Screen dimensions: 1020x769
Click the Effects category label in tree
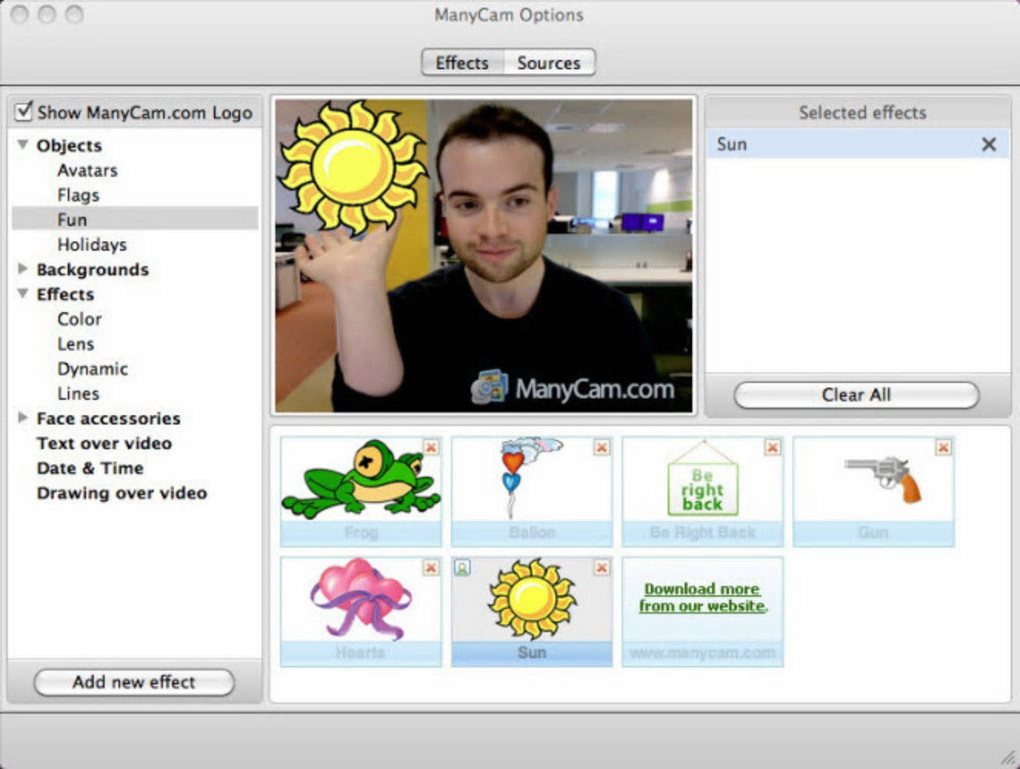(x=65, y=294)
